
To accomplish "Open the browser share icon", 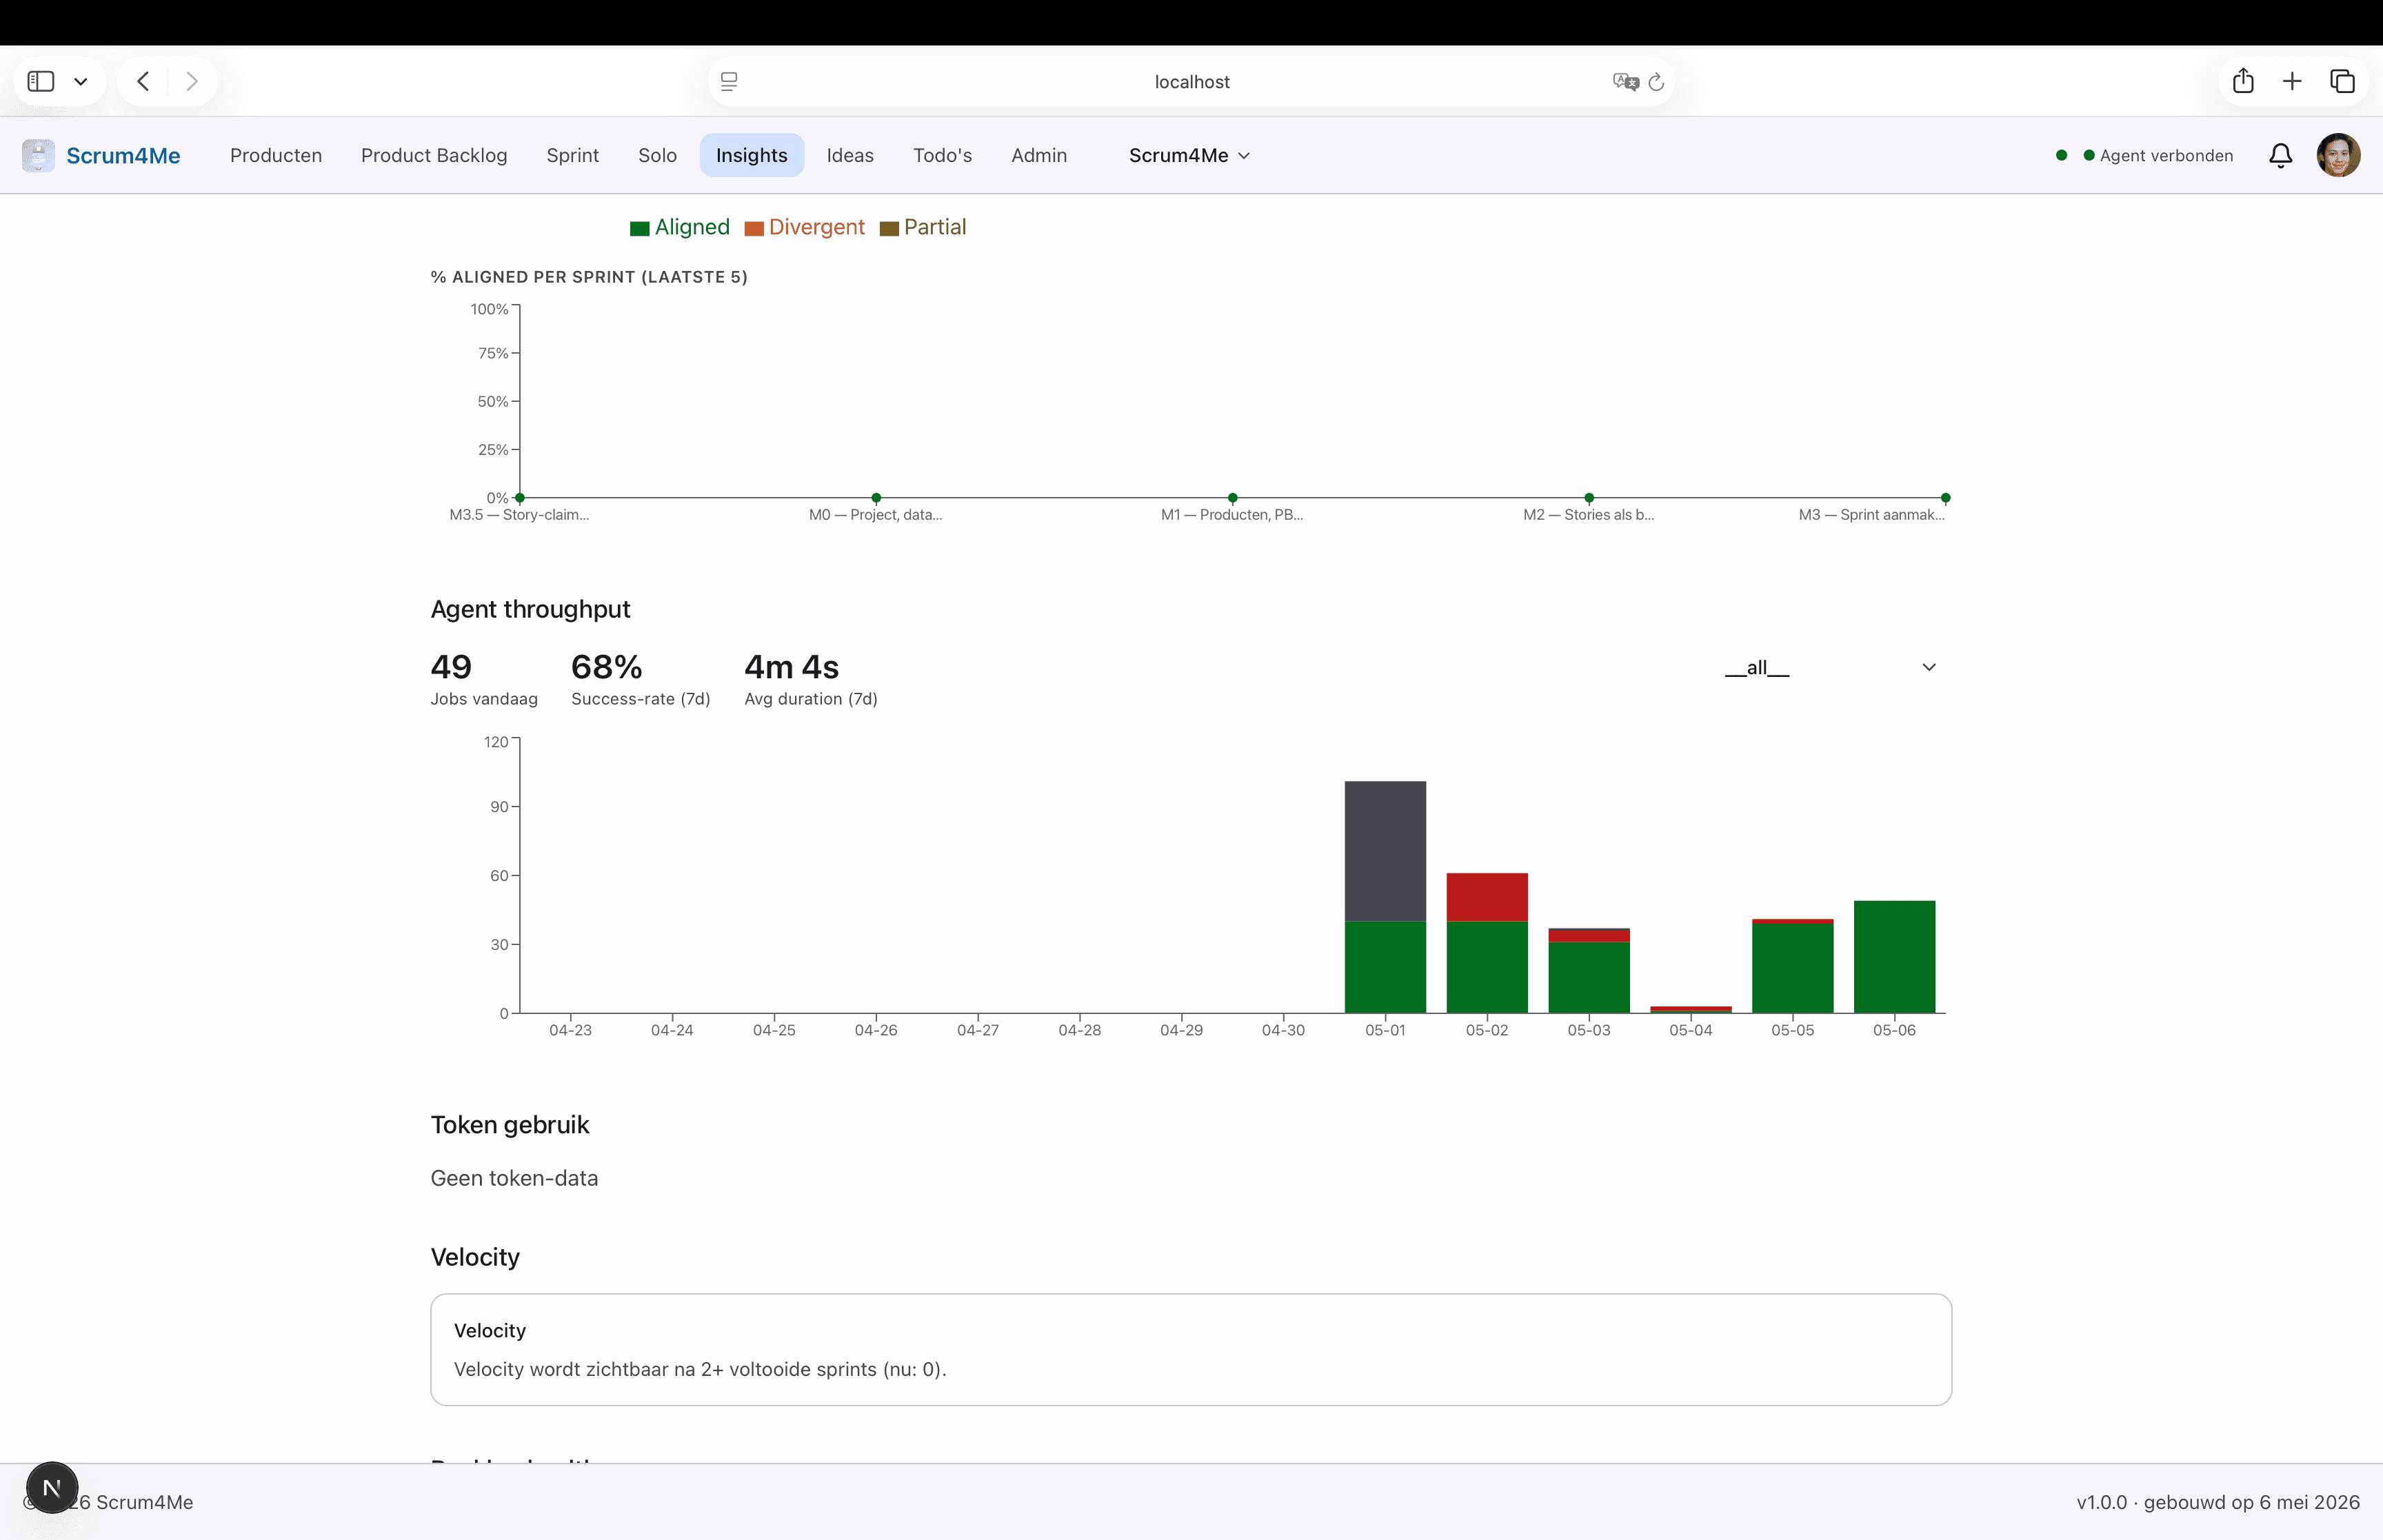I will pos(2243,81).
